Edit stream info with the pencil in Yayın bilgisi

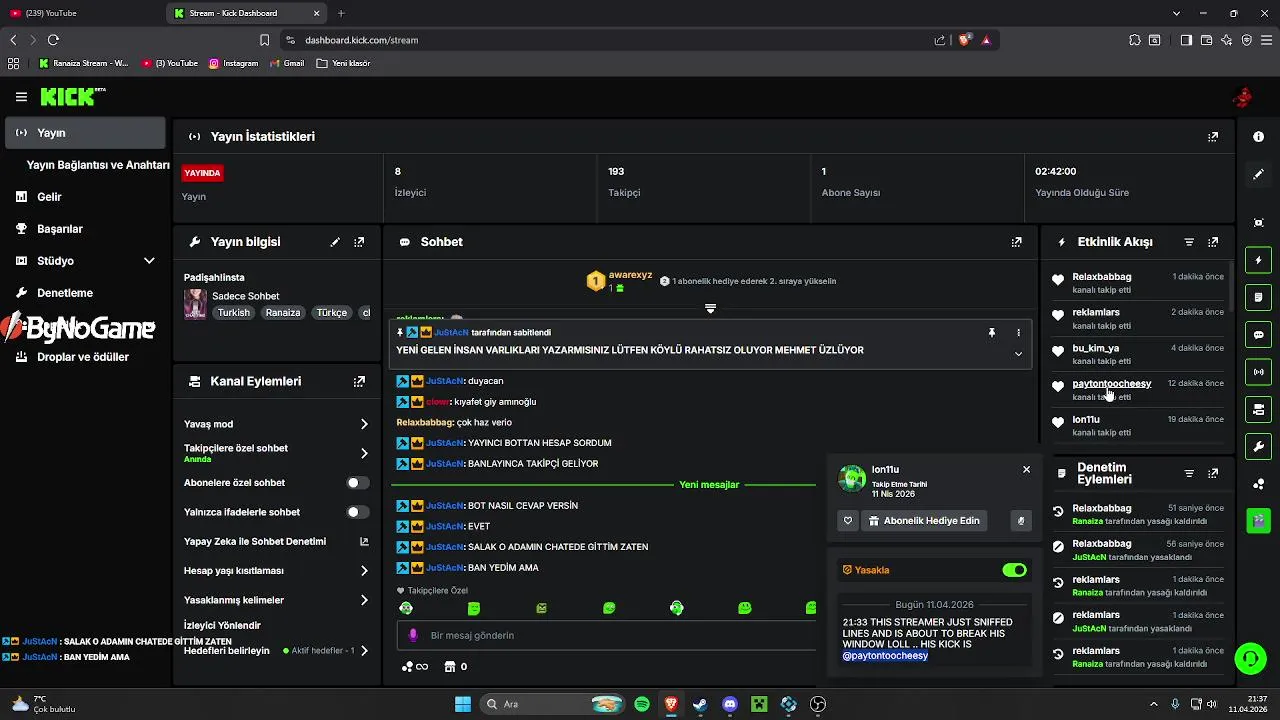(x=335, y=242)
